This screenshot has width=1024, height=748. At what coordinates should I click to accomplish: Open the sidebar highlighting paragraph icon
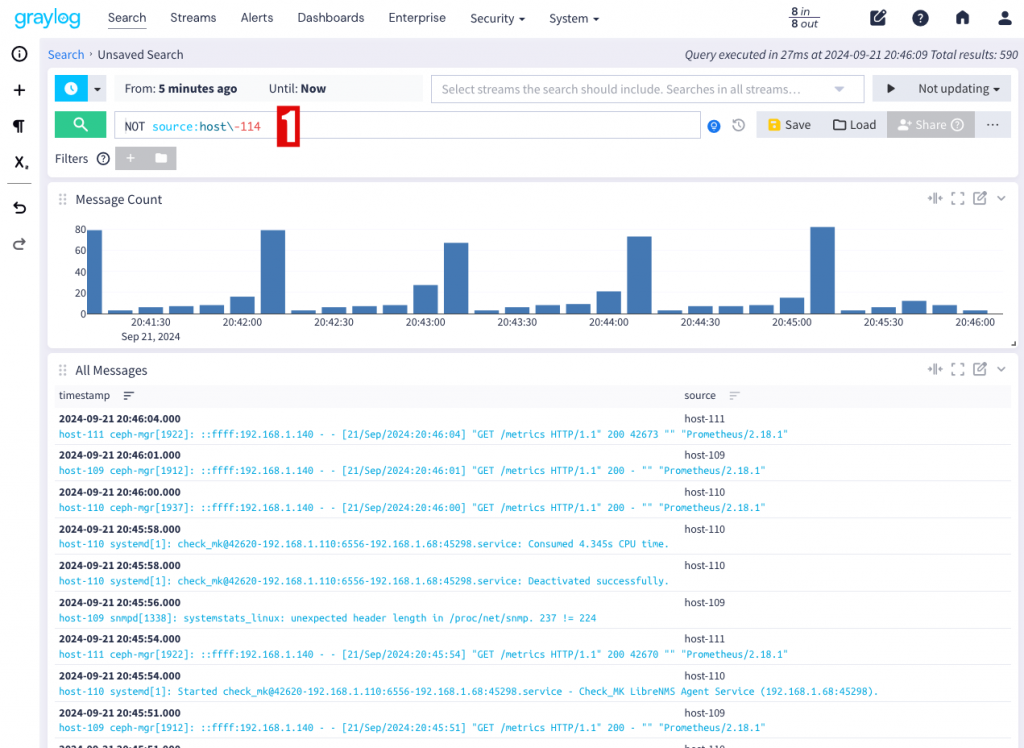click(x=20, y=126)
